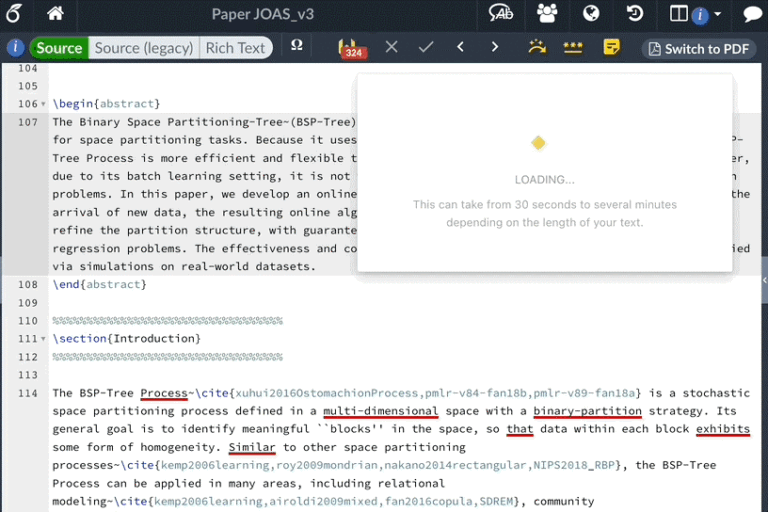768x512 pixels.
Task: Click citation key kemp2006learning on processes line
Action: coord(215,465)
